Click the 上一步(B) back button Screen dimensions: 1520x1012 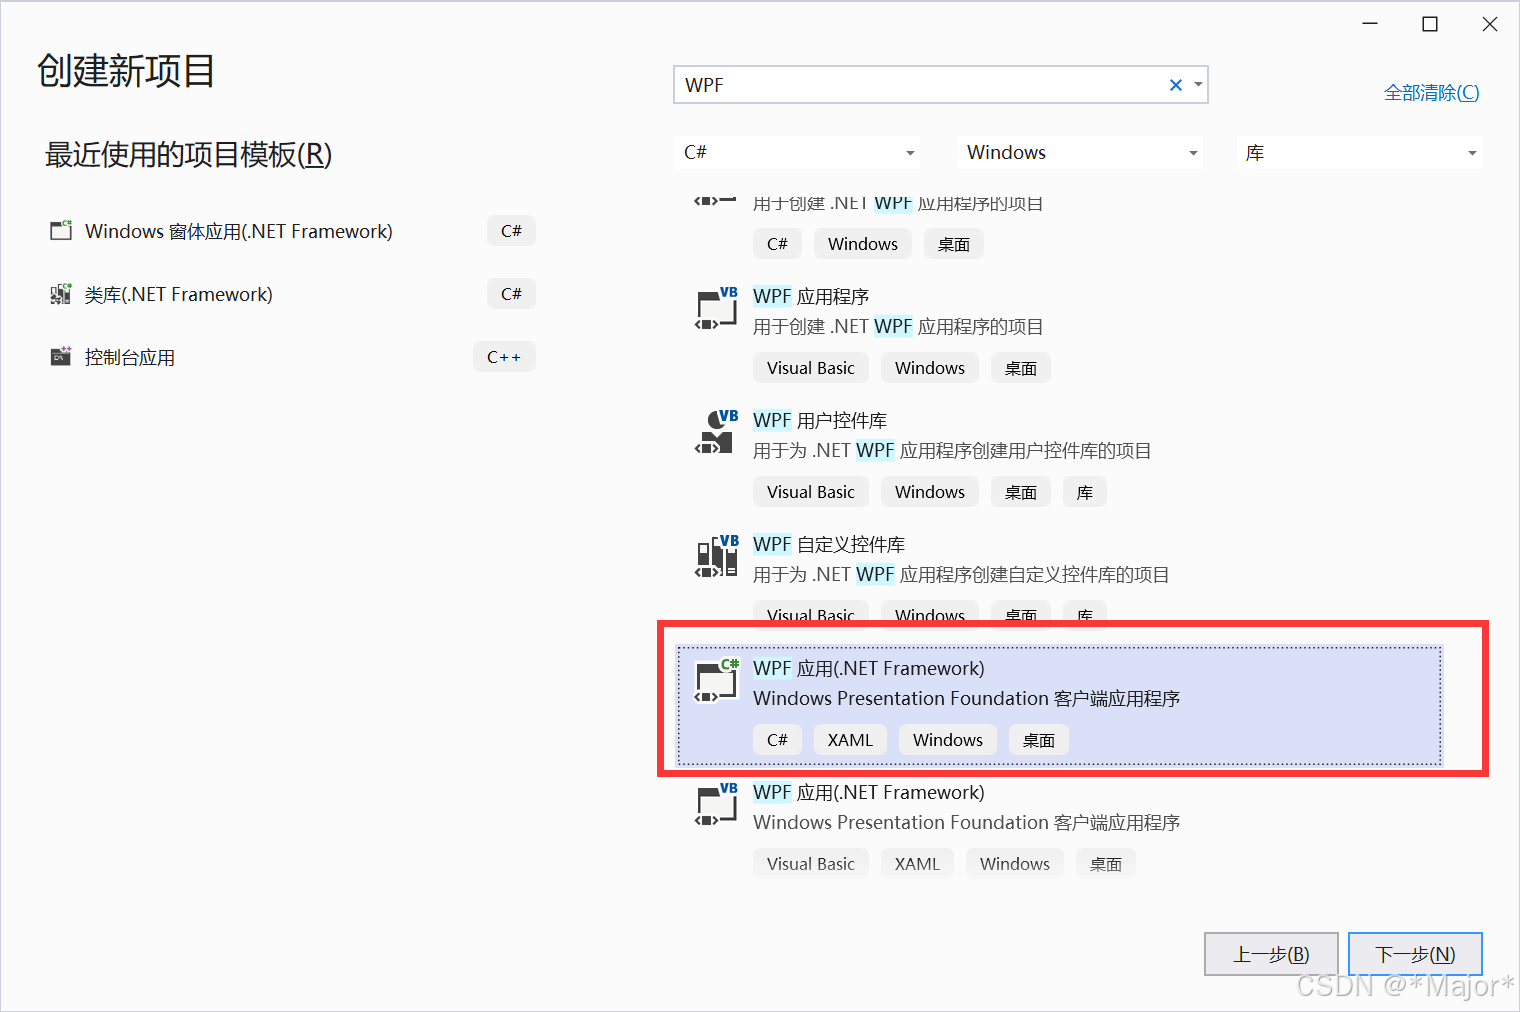(1271, 954)
